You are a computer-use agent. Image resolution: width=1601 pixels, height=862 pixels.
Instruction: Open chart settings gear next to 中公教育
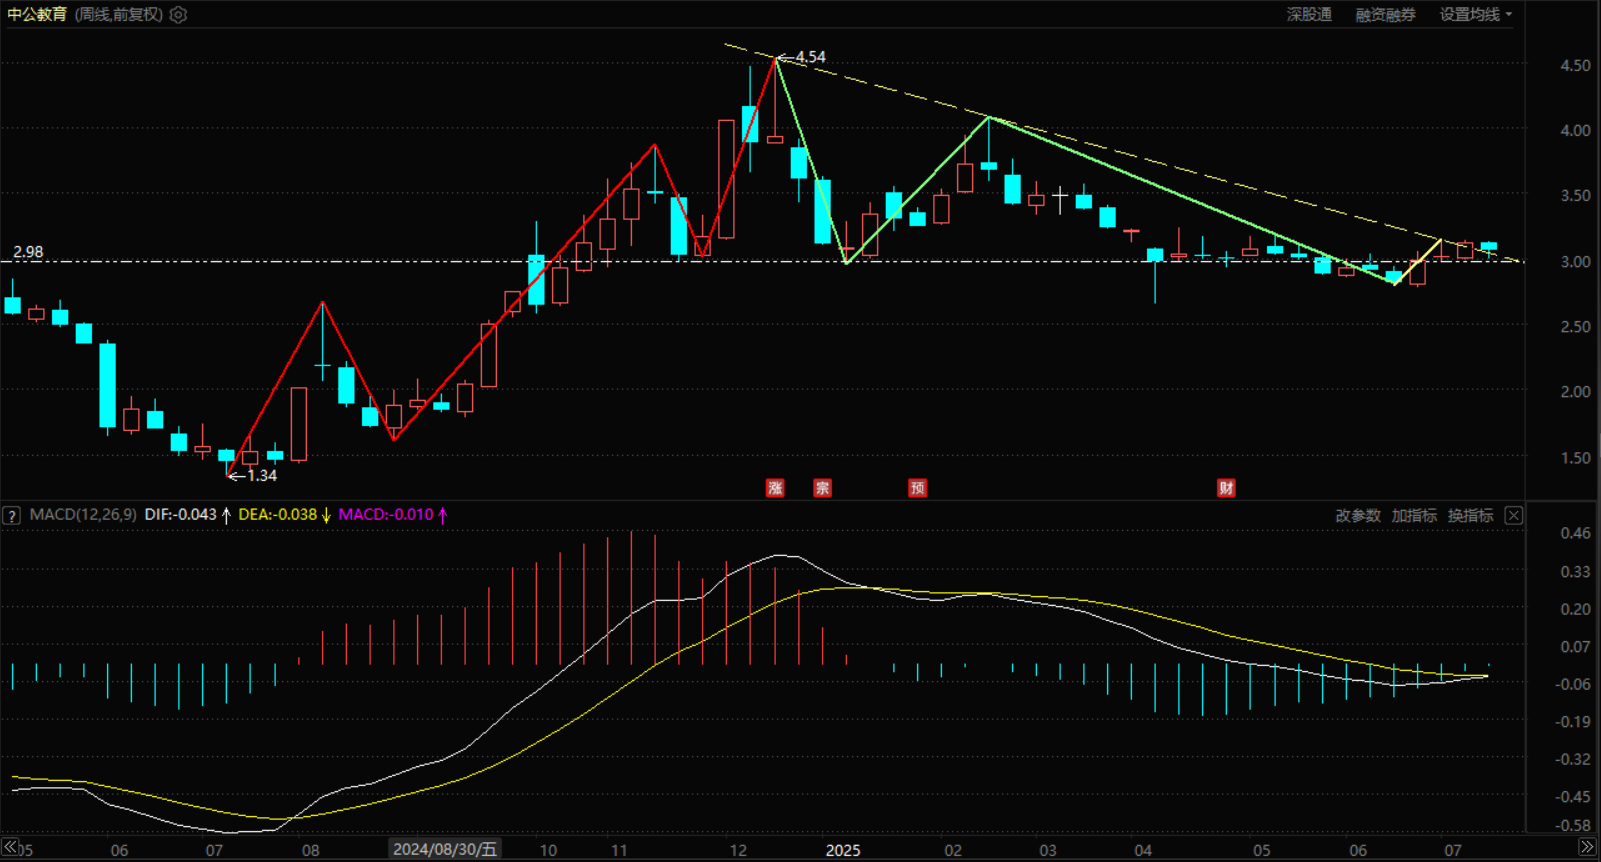(x=178, y=15)
